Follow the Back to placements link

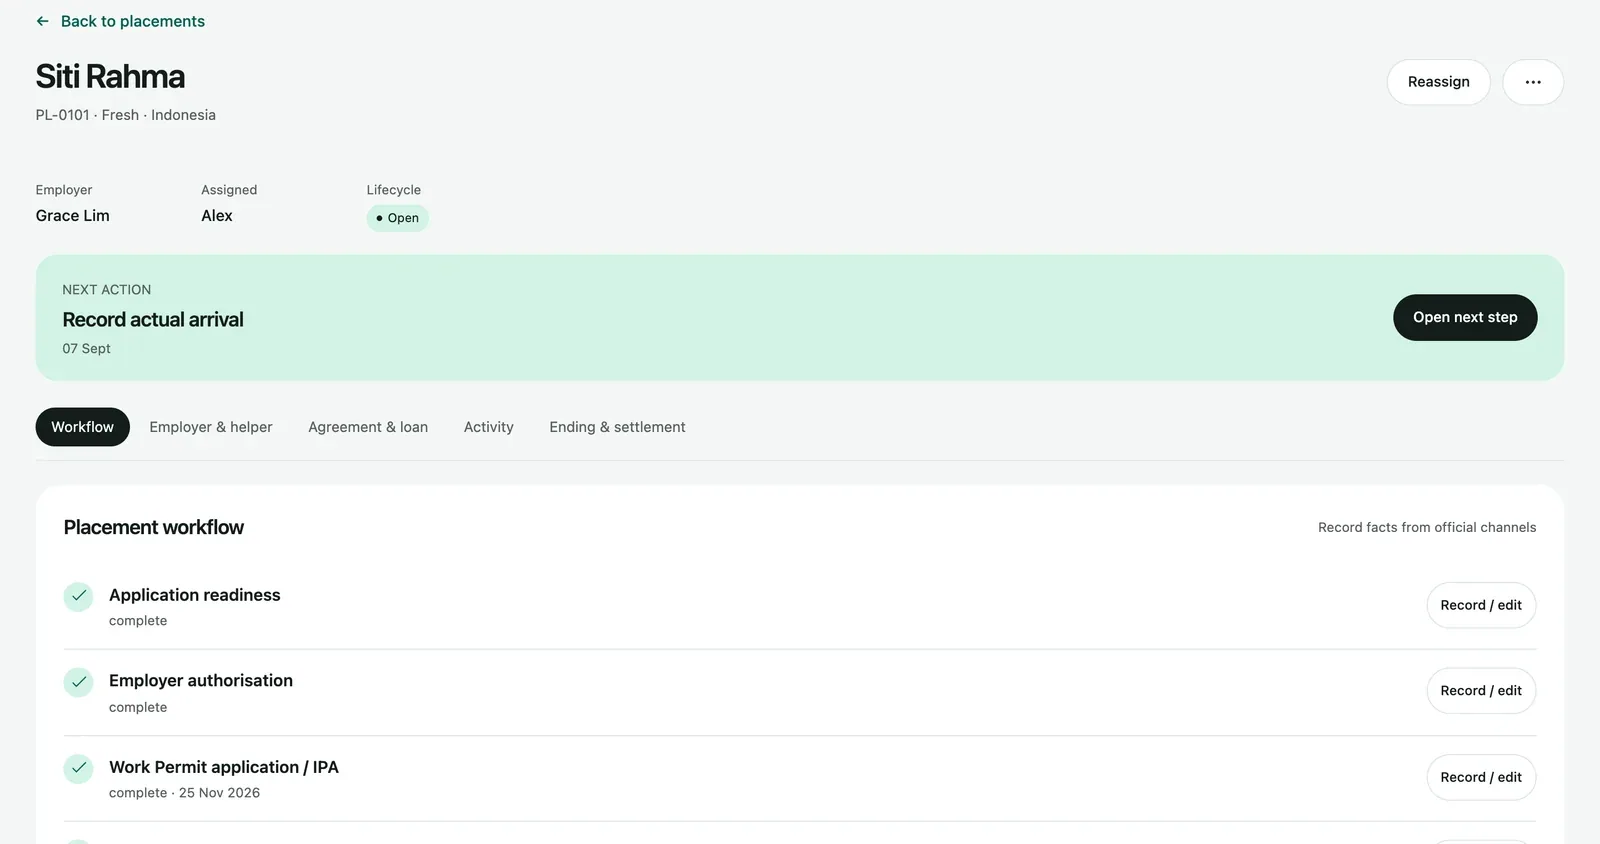[133, 21]
